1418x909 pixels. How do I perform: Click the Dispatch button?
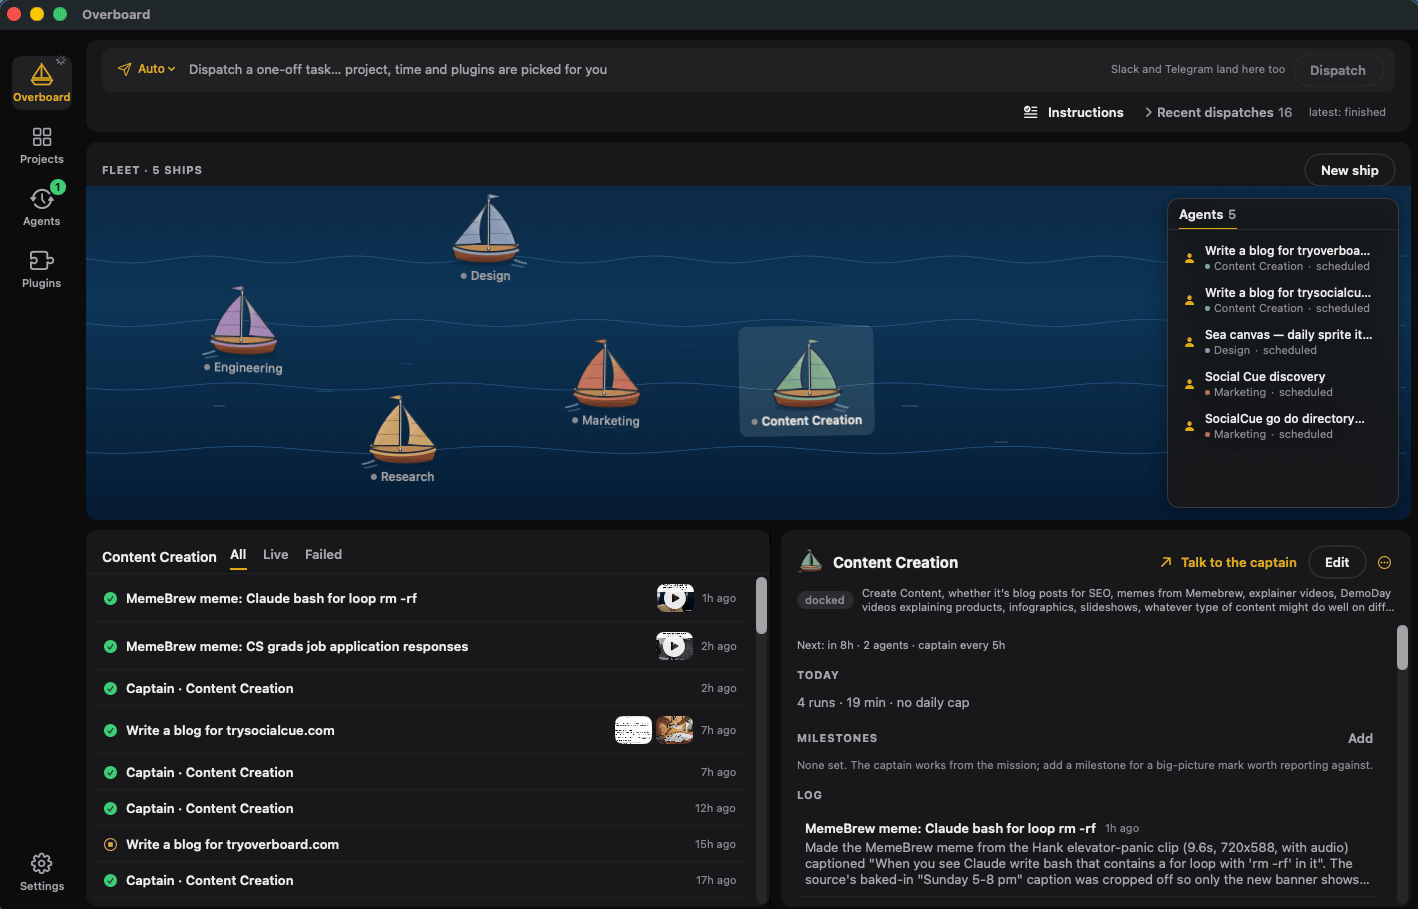tap(1338, 70)
